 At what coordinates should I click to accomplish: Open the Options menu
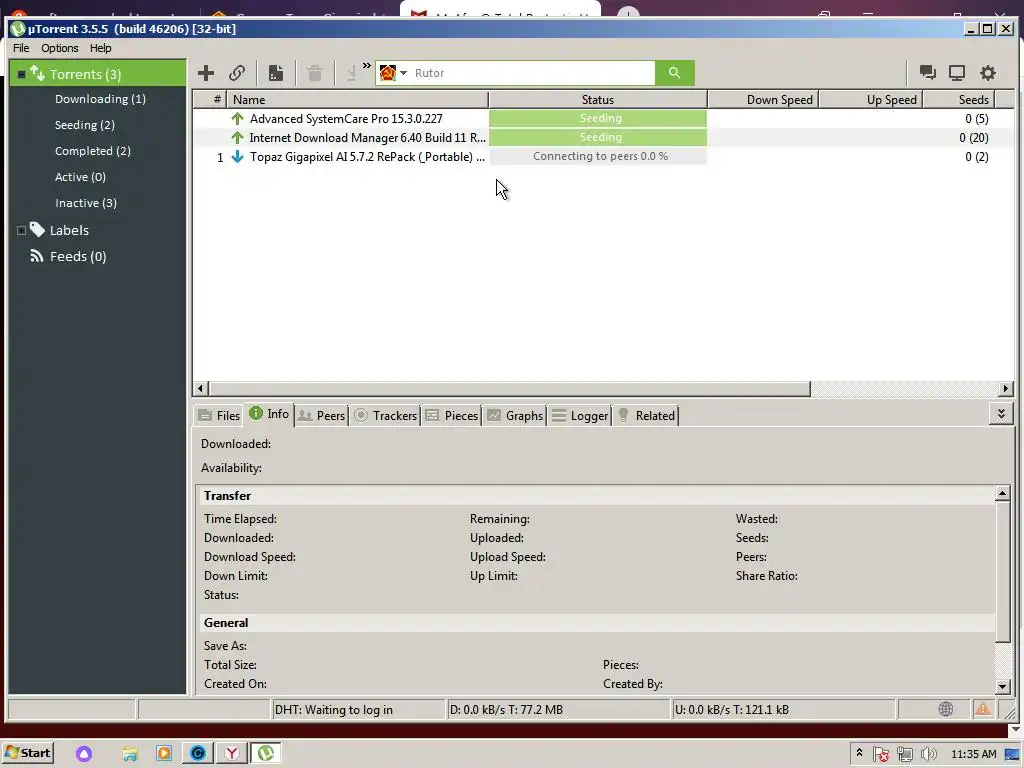coord(59,48)
